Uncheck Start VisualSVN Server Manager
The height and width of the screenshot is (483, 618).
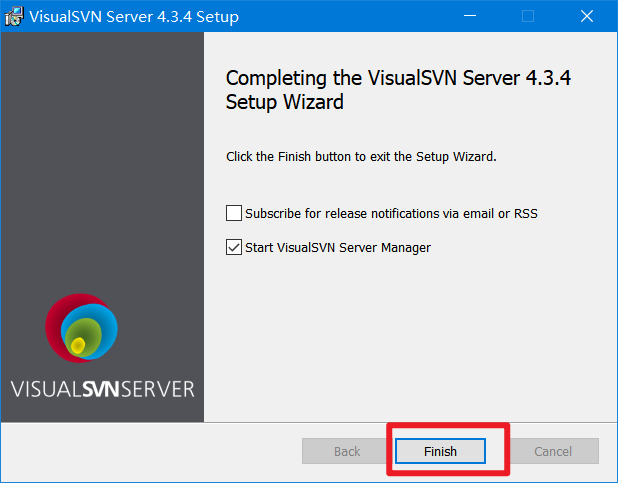234,247
